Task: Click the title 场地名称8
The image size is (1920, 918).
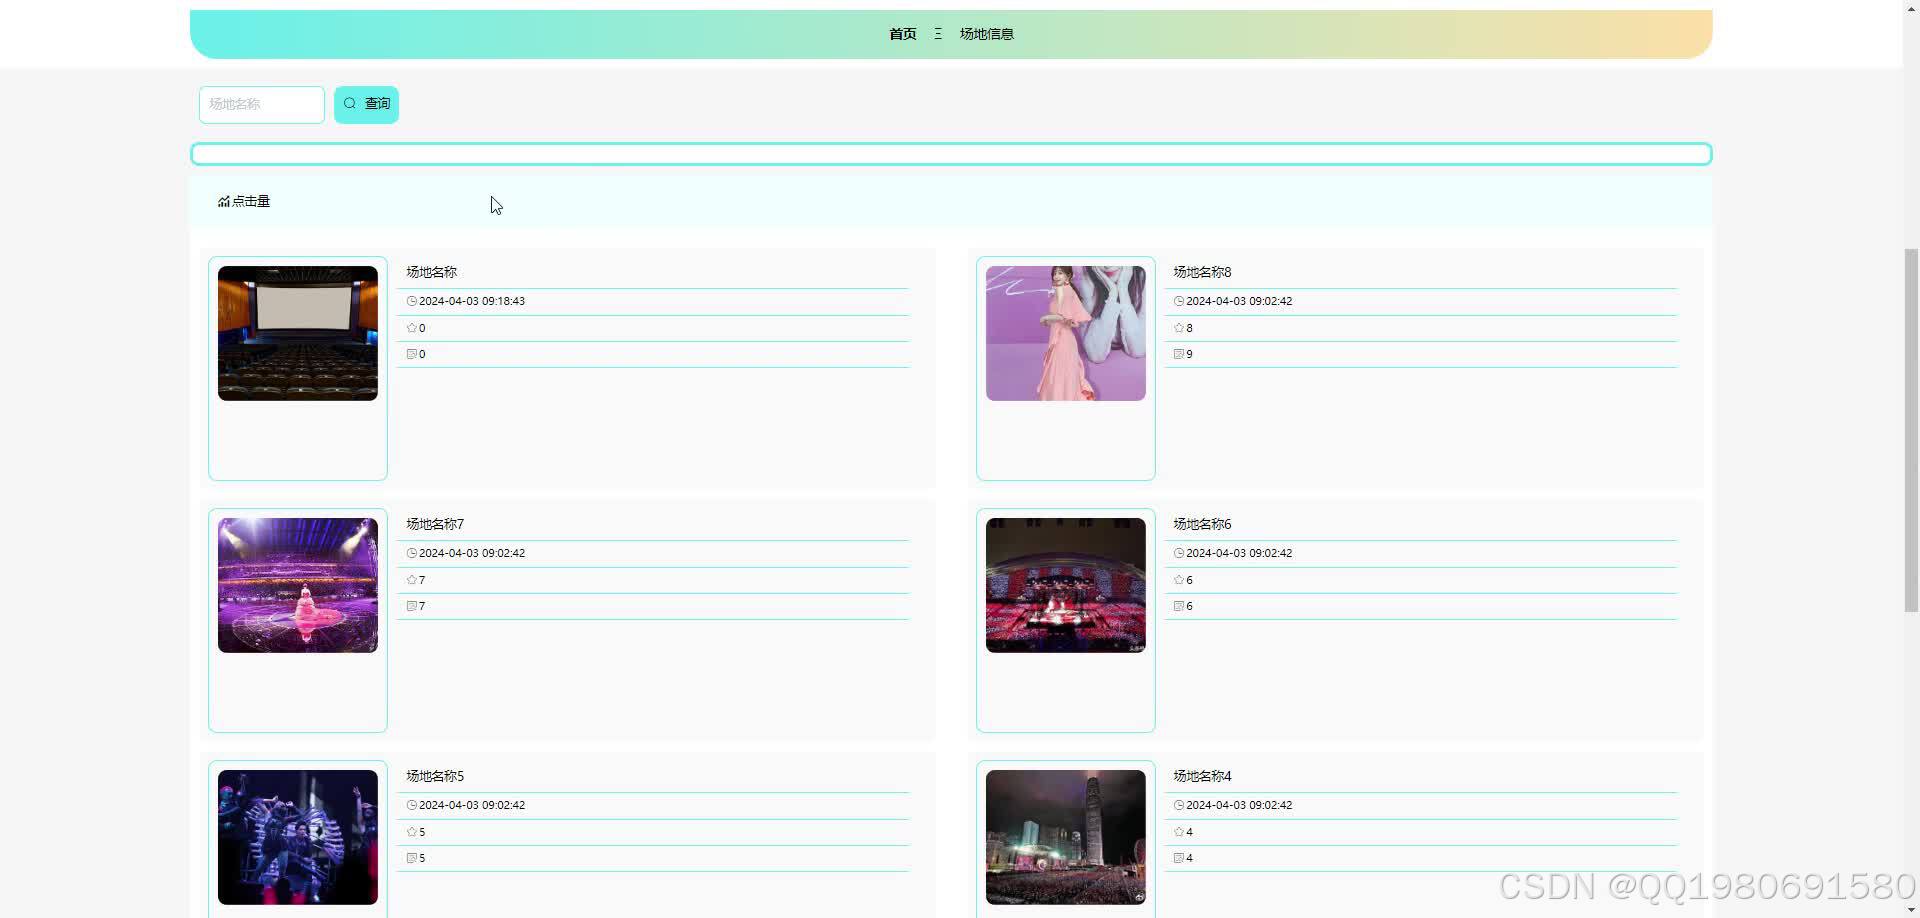Action: click(1202, 272)
